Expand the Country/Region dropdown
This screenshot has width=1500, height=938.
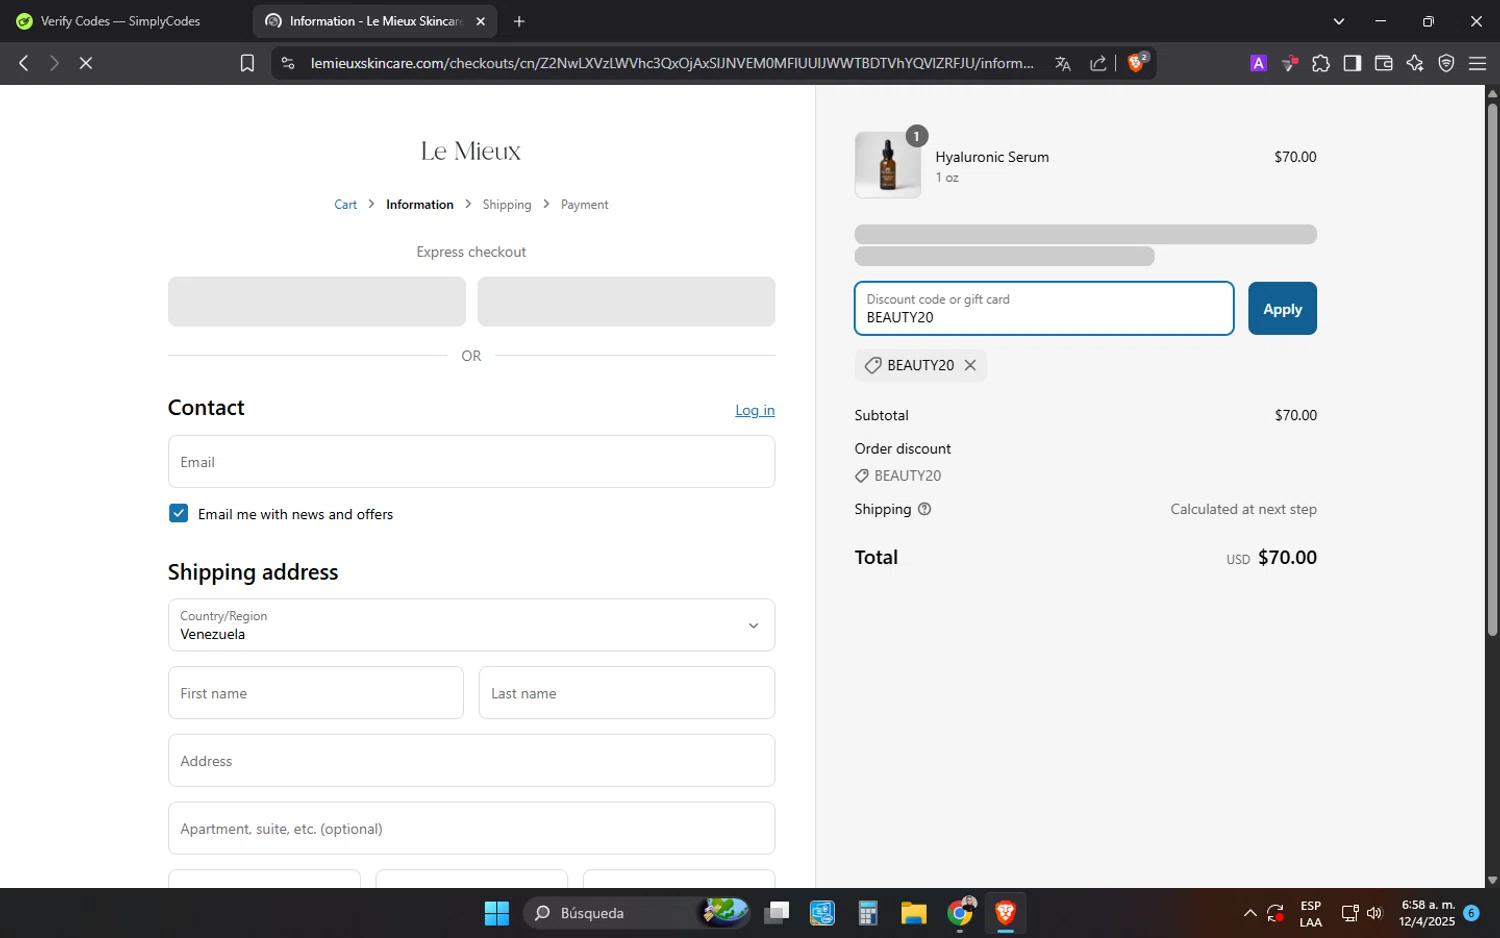(471, 625)
